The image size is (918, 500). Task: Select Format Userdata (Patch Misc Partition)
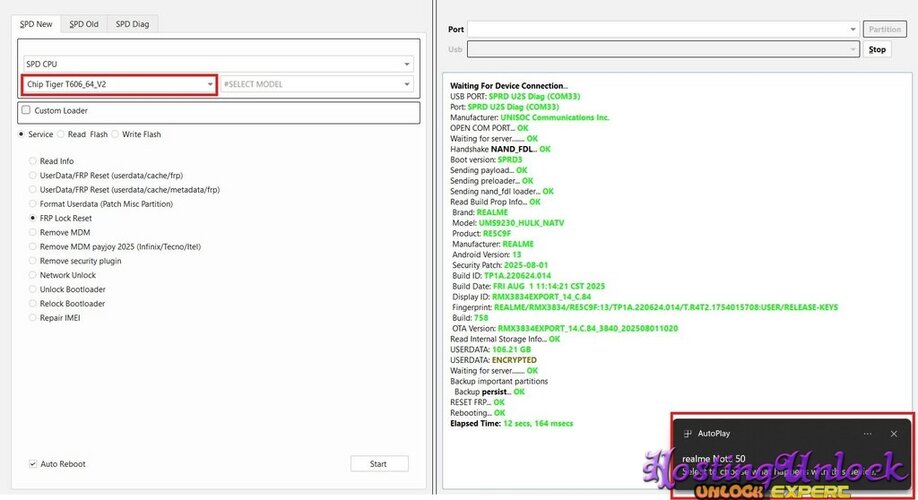tap(33, 204)
